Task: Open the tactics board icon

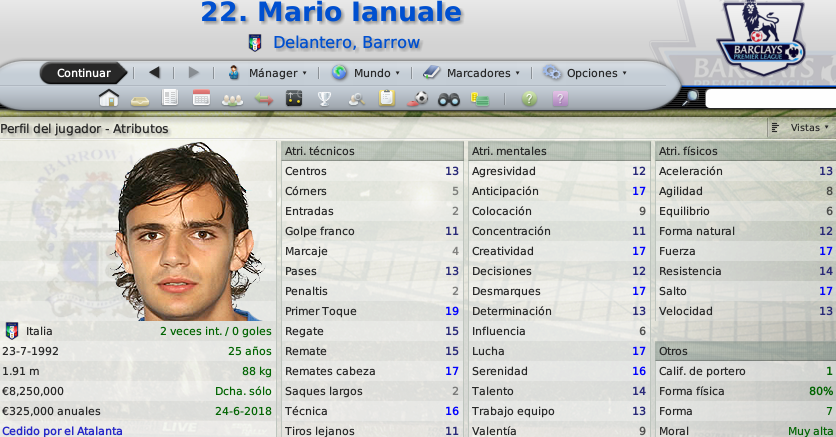Action: coord(294,99)
